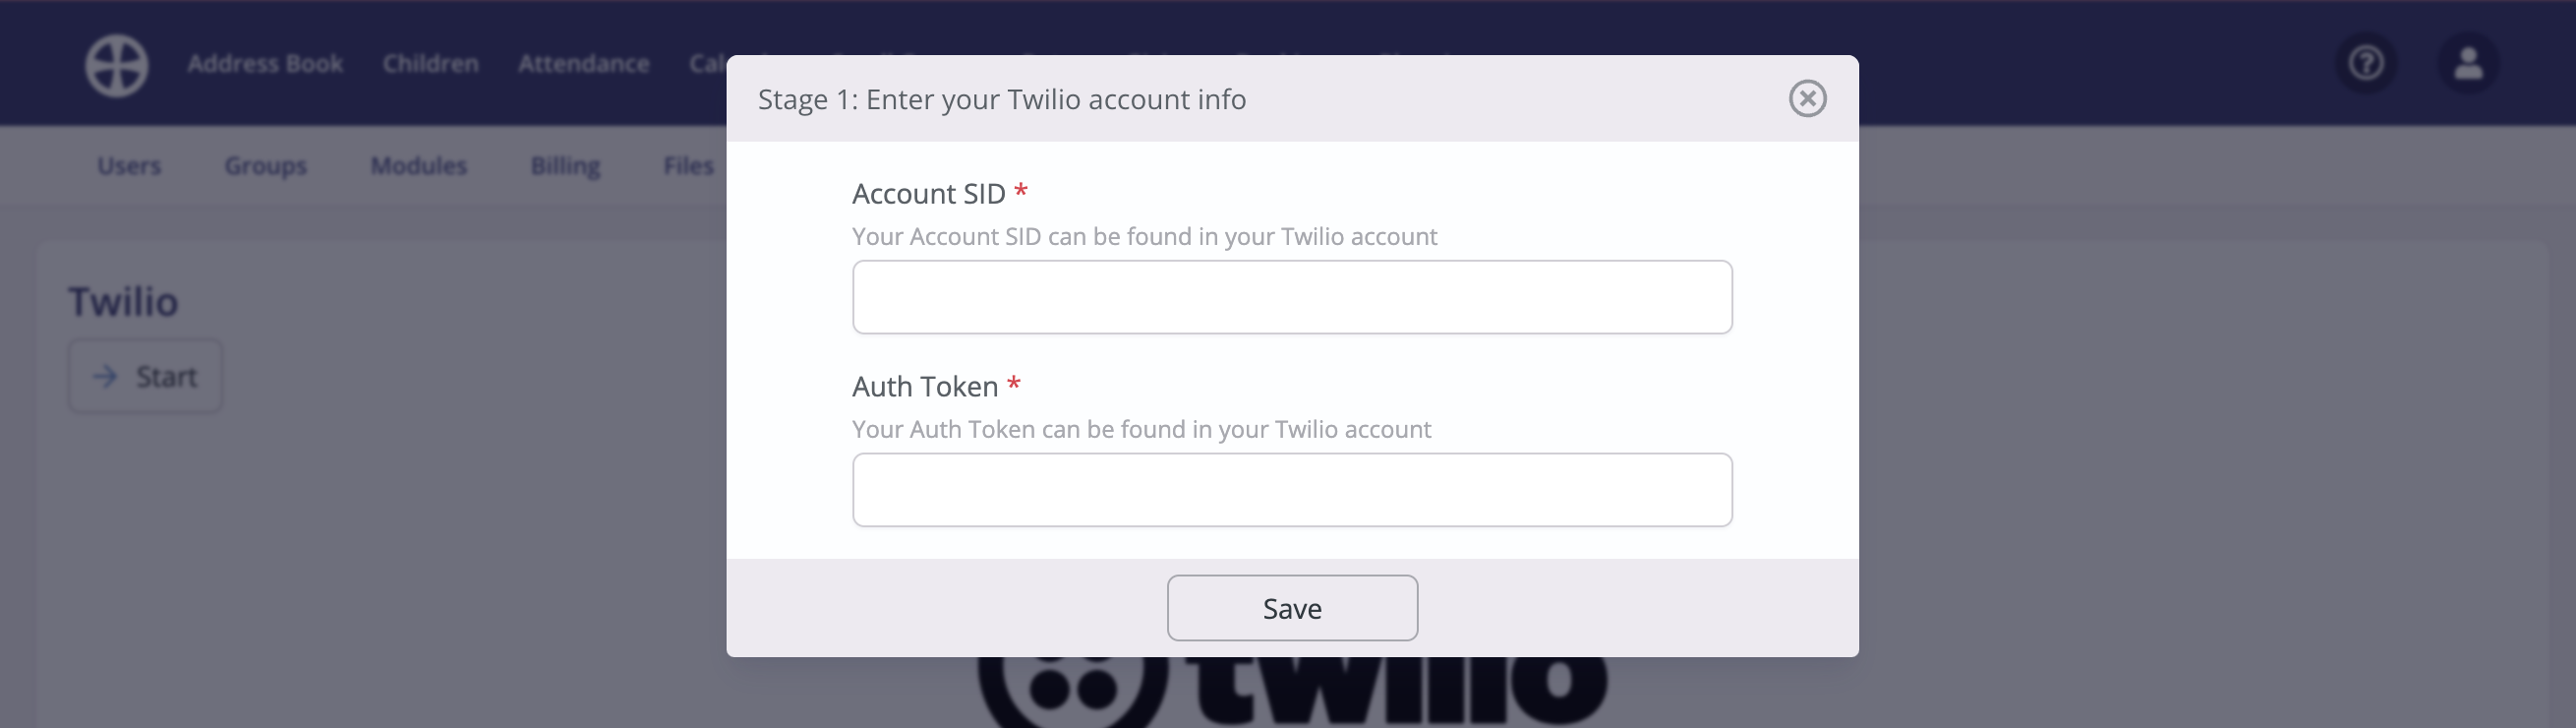Click the arrow icon on the Start button

click(105, 377)
